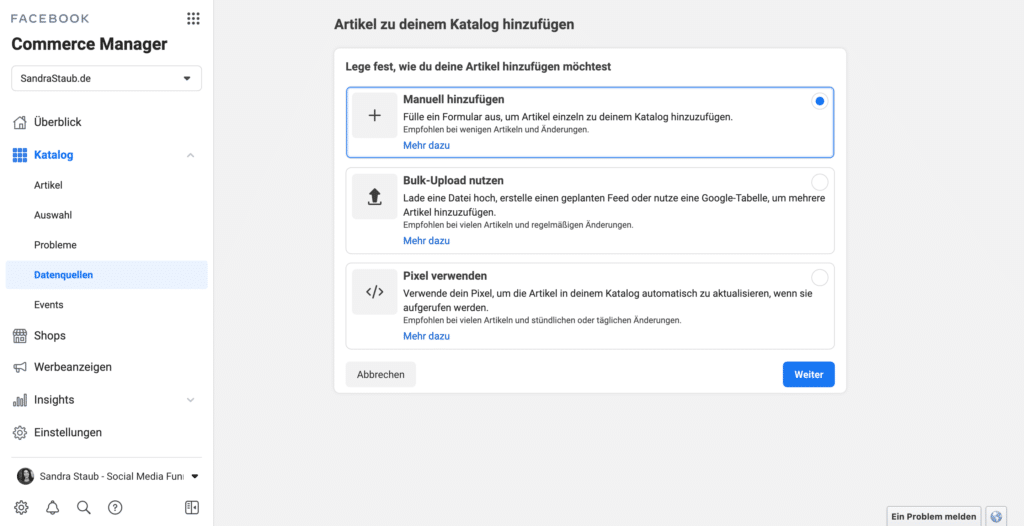Click the Bulk-Upload arrow icon
Viewport: 1024px width, 526px height.
pos(374,196)
